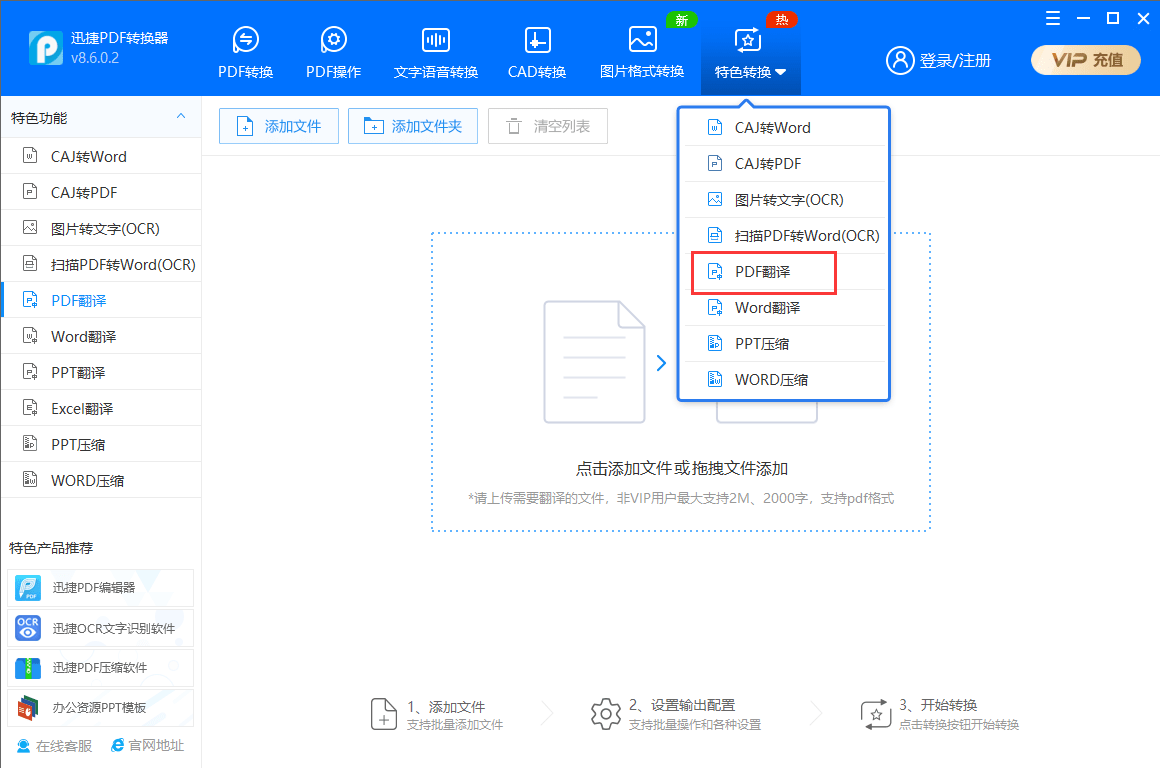Choose CAJ转PDF from dropdown menu
The width and height of the screenshot is (1160, 768).
pyautogui.click(x=784, y=164)
